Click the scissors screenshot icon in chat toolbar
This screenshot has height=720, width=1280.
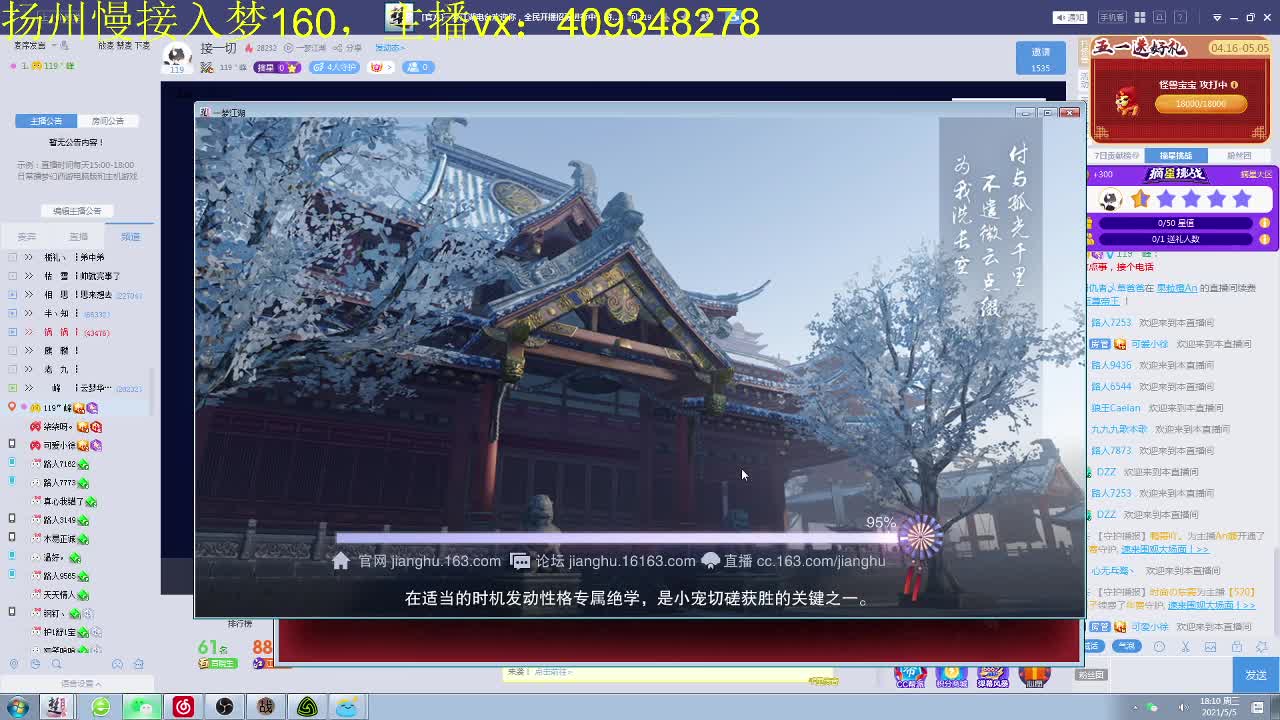pos(1185,646)
